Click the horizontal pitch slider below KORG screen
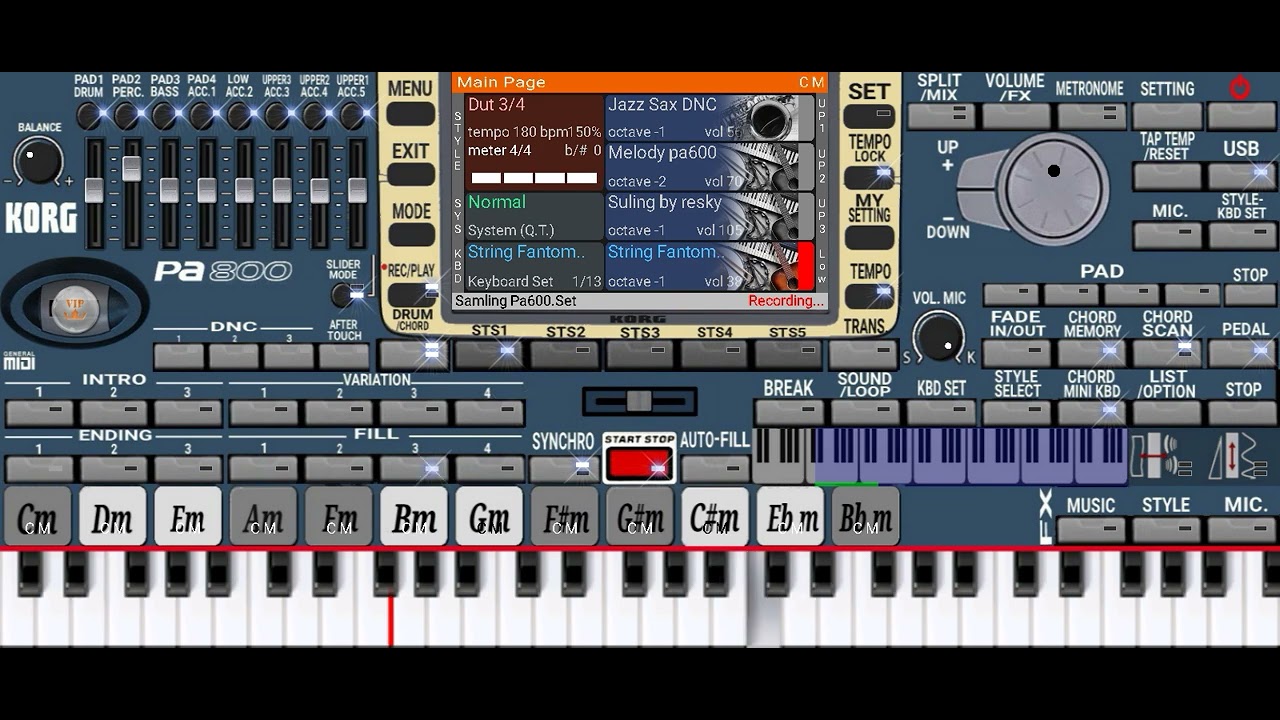 [x=640, y=401]
